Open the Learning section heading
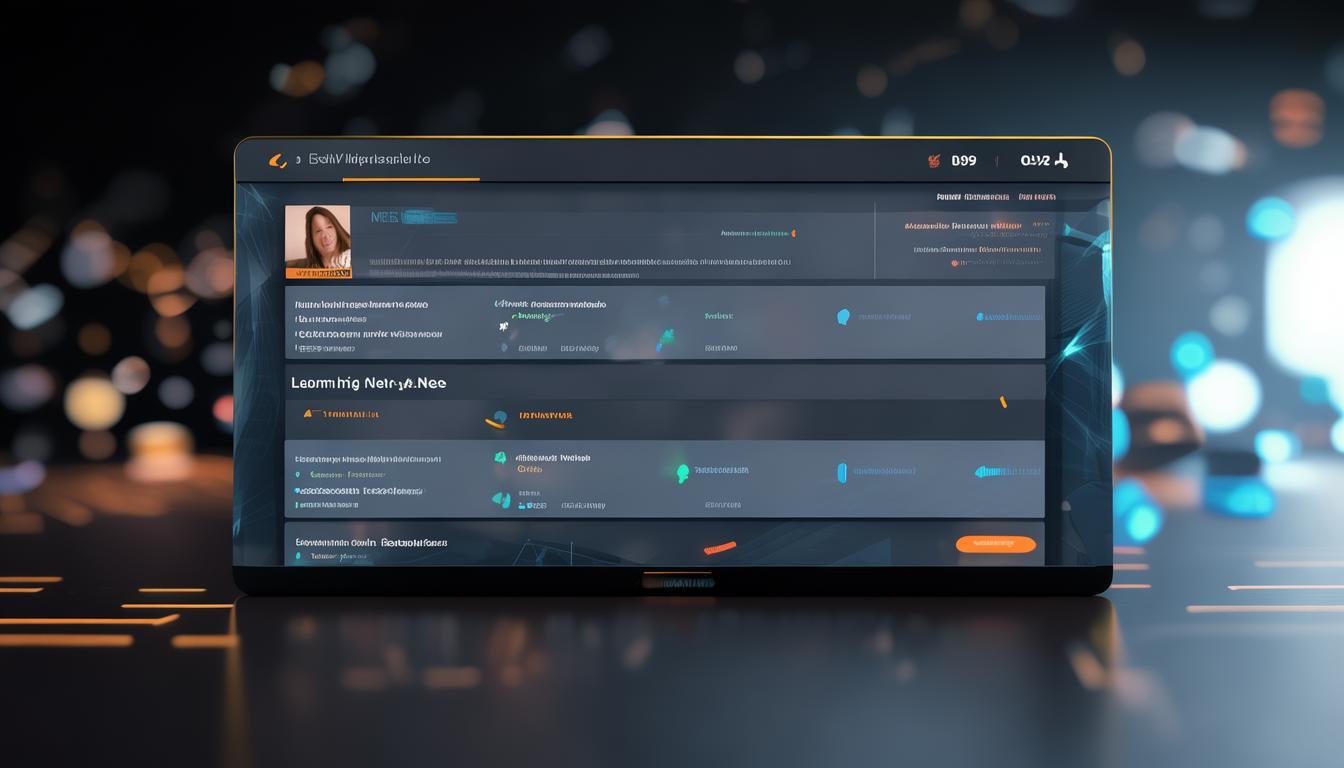Viewport: 1344px width, 768px height. pyautogui.click(x=368, y=383)
